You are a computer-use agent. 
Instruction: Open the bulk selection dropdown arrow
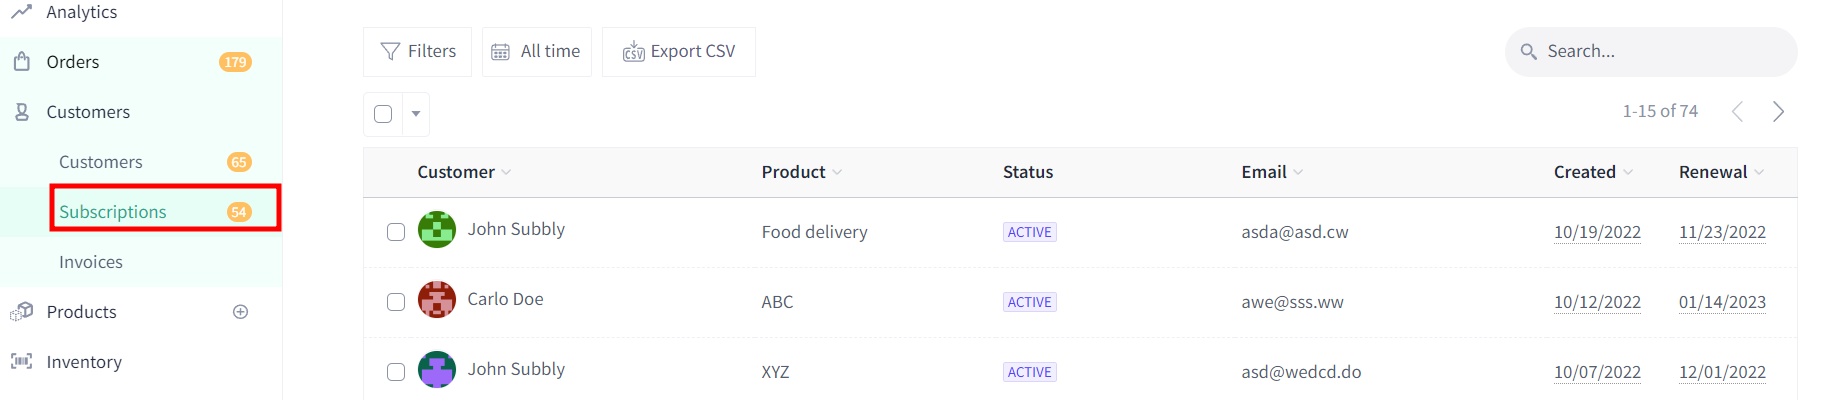(416, 114)
